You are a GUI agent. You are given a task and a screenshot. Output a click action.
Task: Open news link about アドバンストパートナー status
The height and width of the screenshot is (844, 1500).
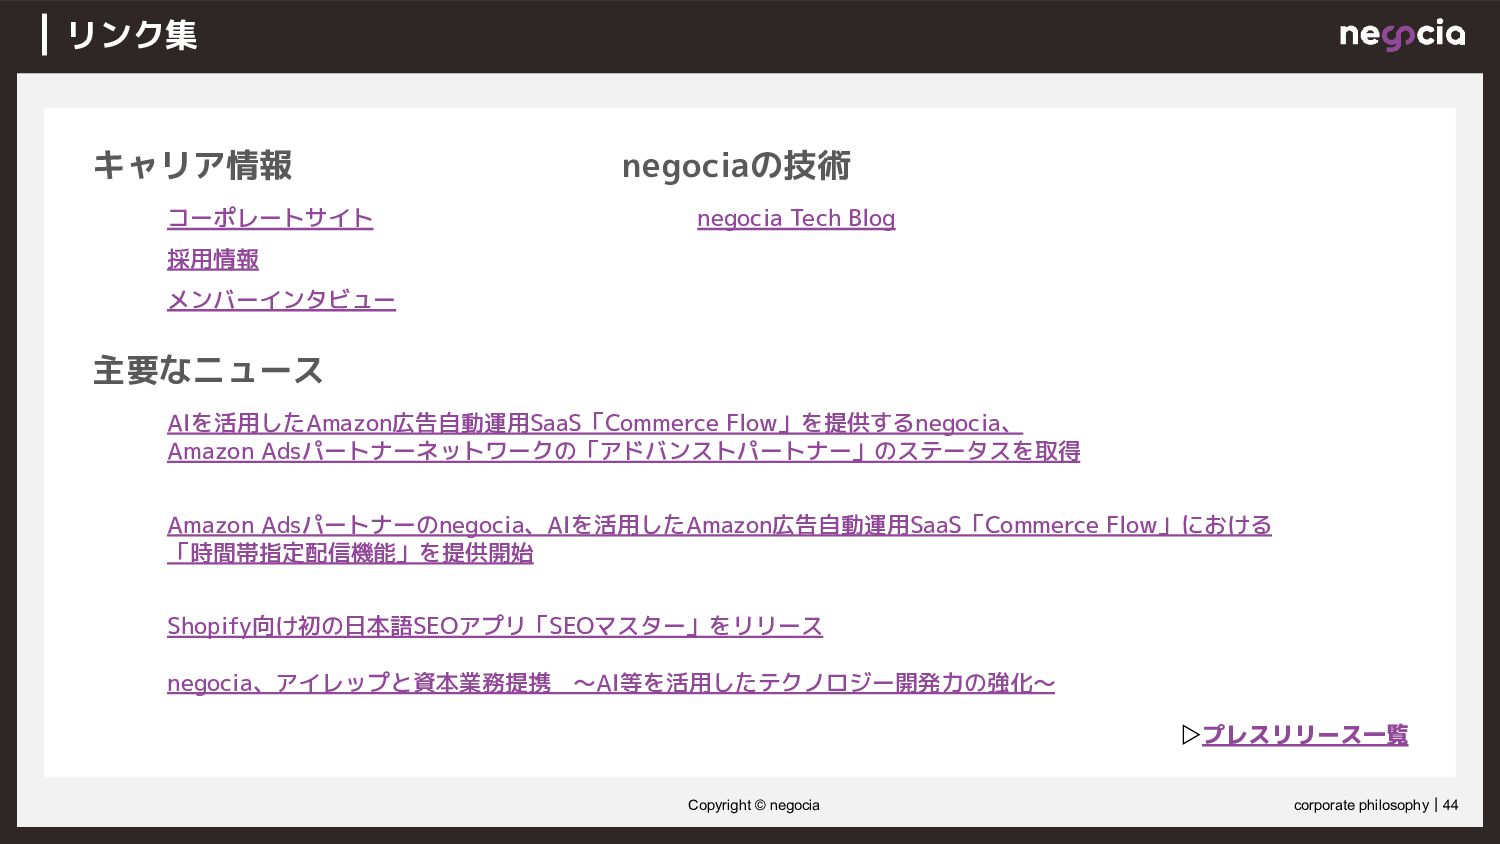point(624,437)
